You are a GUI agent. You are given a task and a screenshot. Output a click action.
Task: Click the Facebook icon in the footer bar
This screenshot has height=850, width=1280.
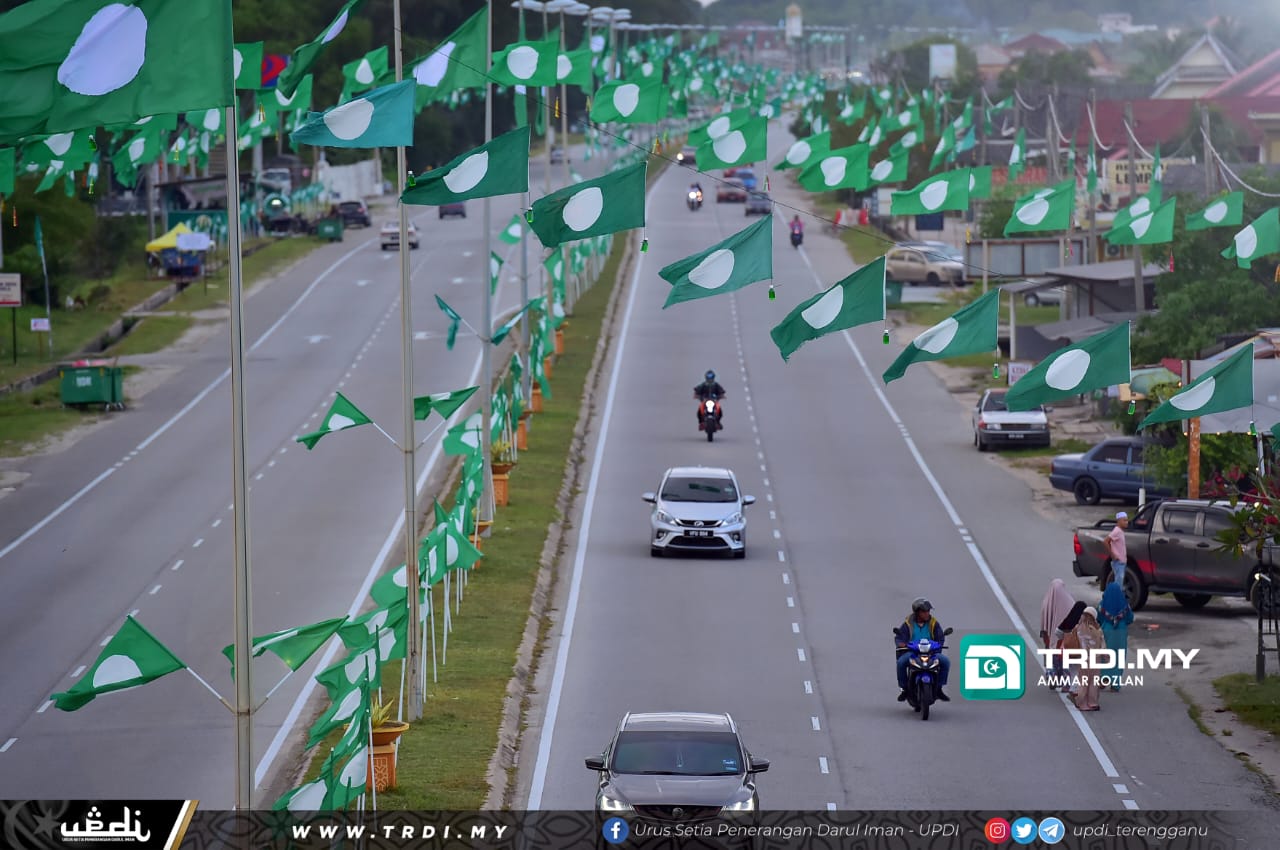tap(614, 830)
